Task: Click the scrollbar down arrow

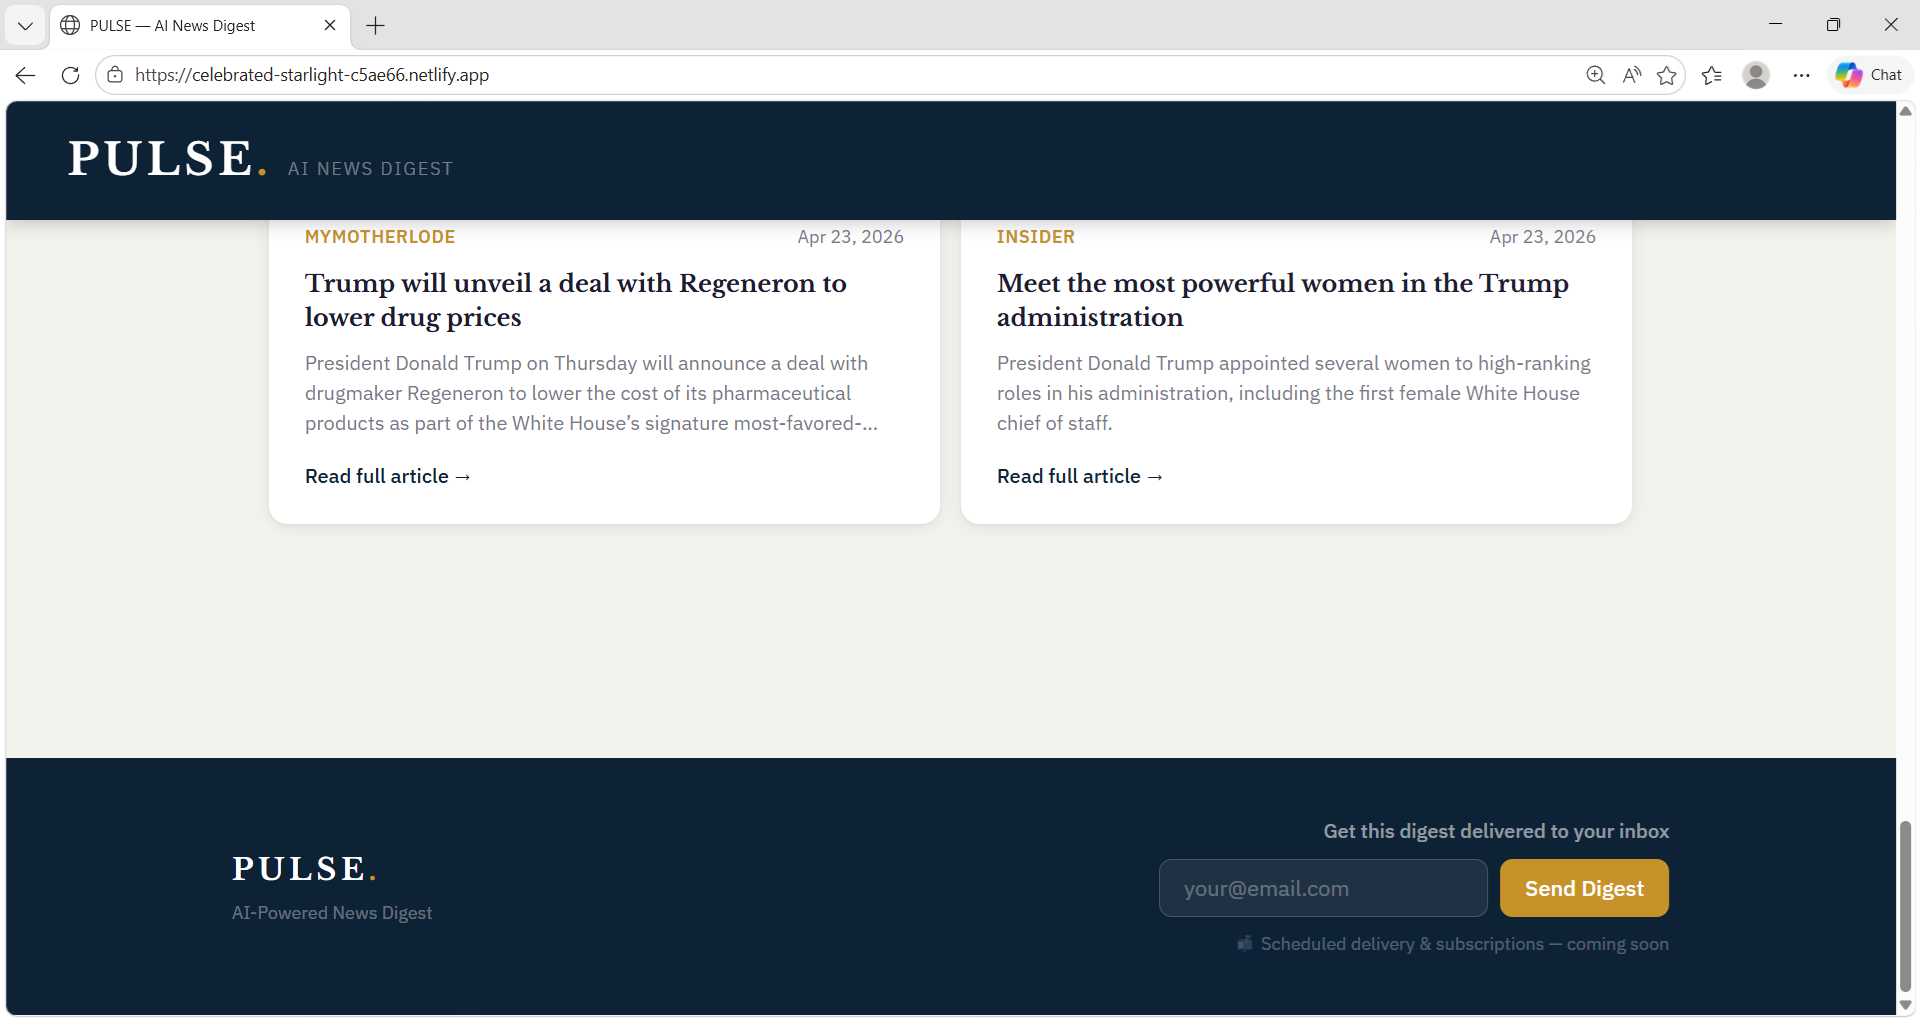Action: [x=1906, y=1006]
